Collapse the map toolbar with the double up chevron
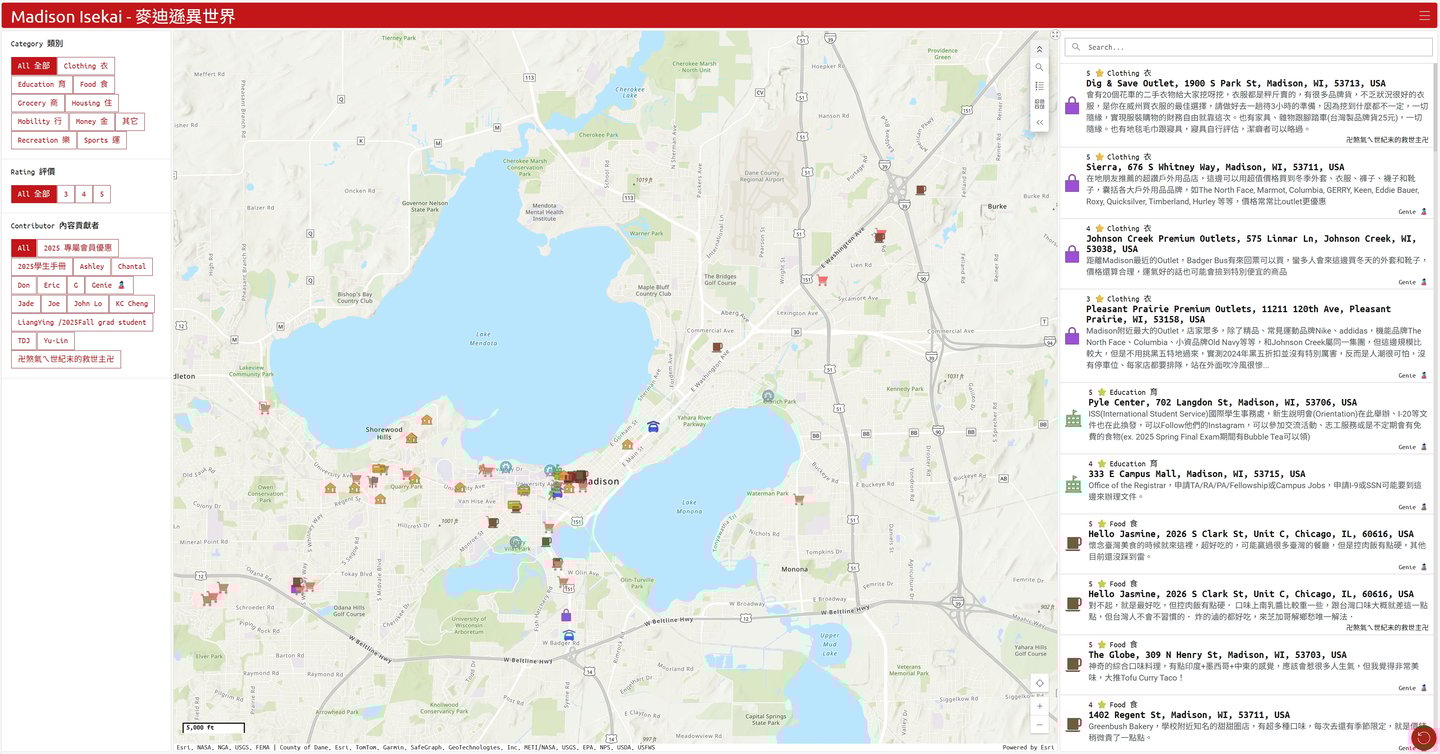1440x754 pixels. (1040, 48)
